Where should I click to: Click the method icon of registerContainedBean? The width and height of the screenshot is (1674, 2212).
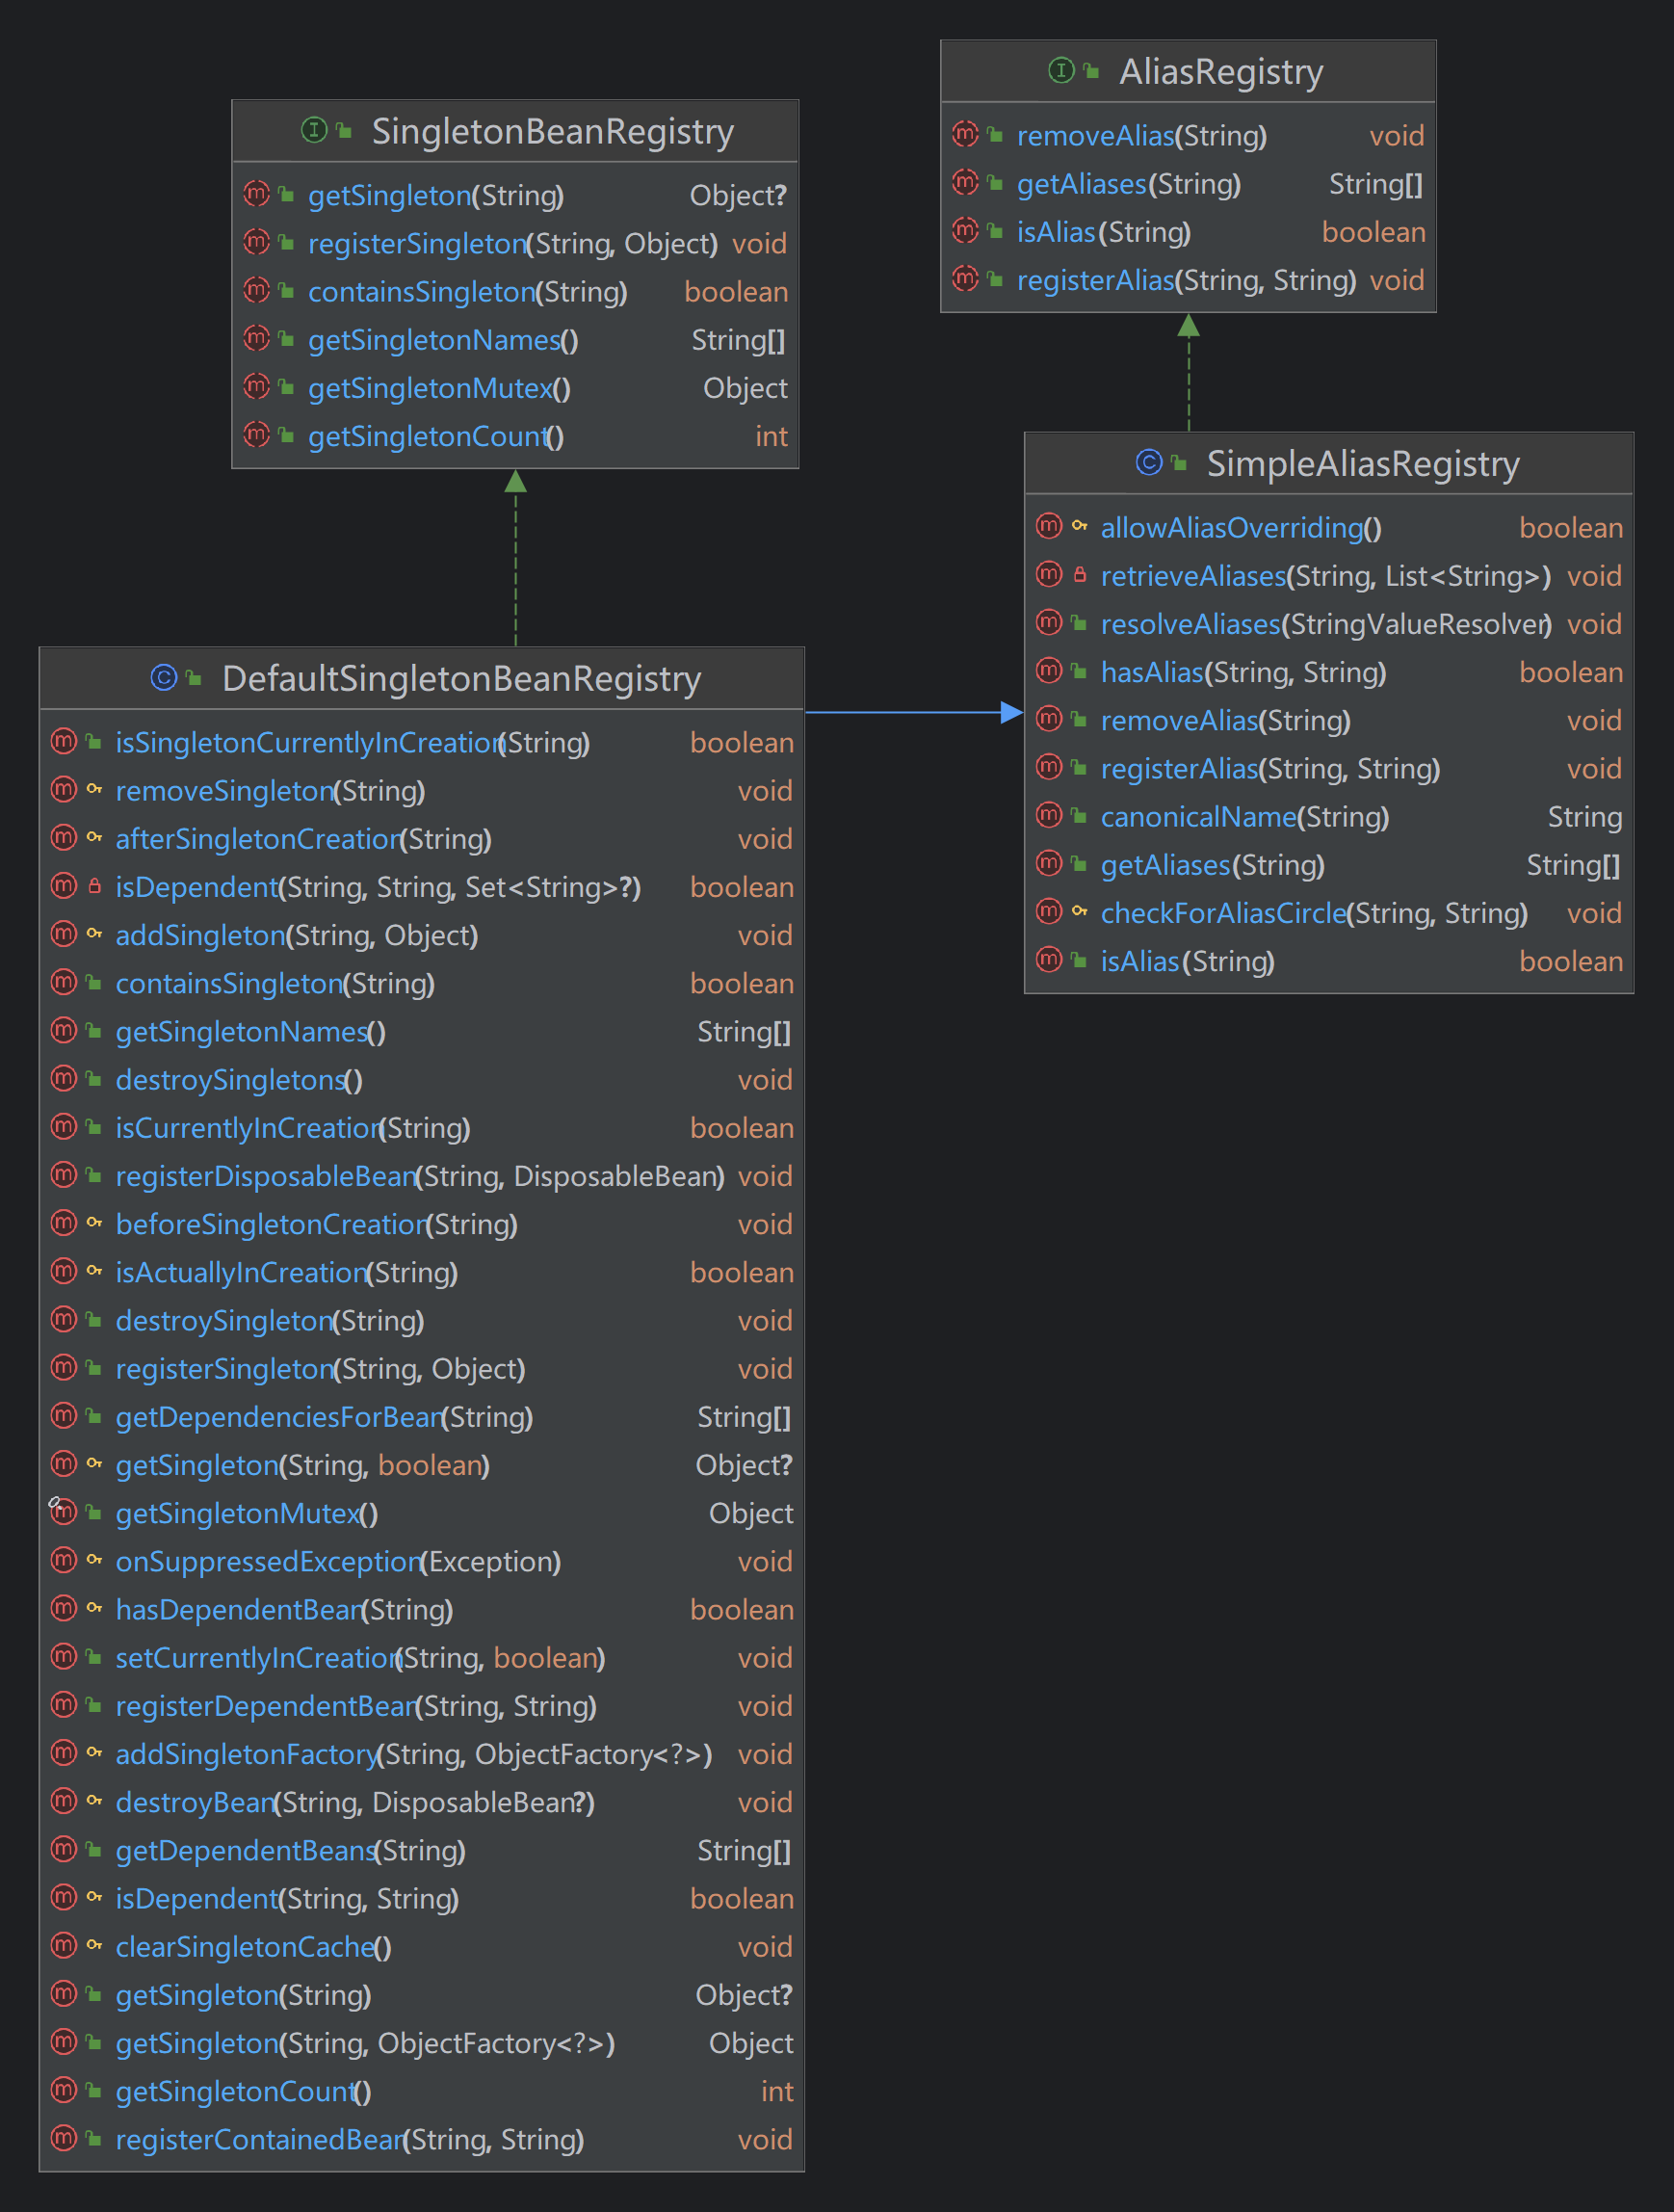(64, 2138)
